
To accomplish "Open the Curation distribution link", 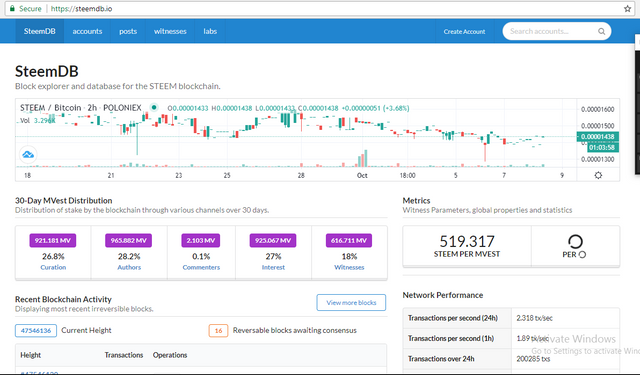I will 53,267.
